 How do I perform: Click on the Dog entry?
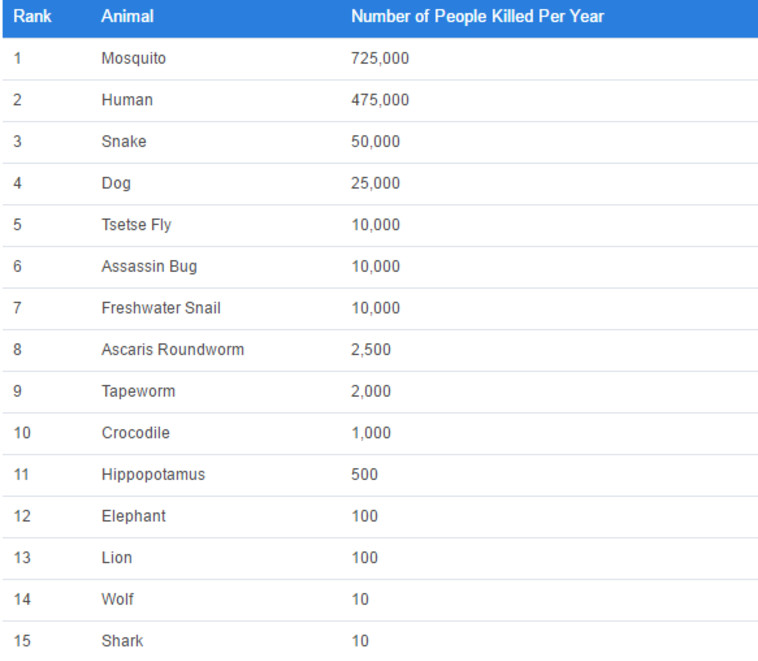point(116,183)
